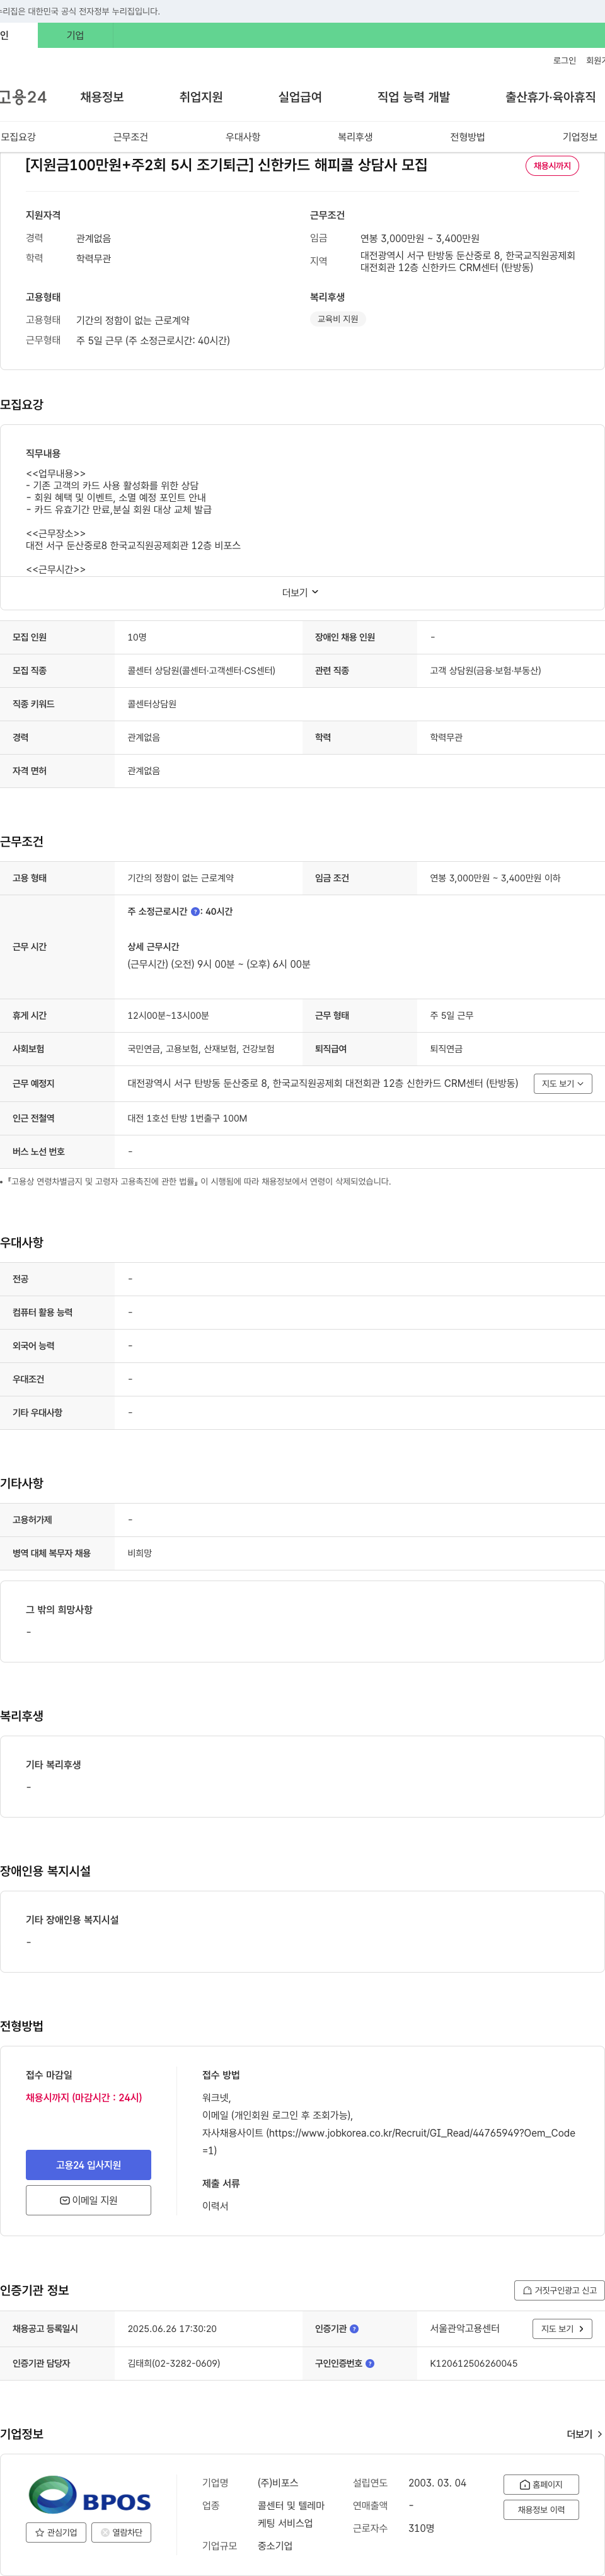Click 대전 1호선 탄방 1번출구 100M text

187,1119
